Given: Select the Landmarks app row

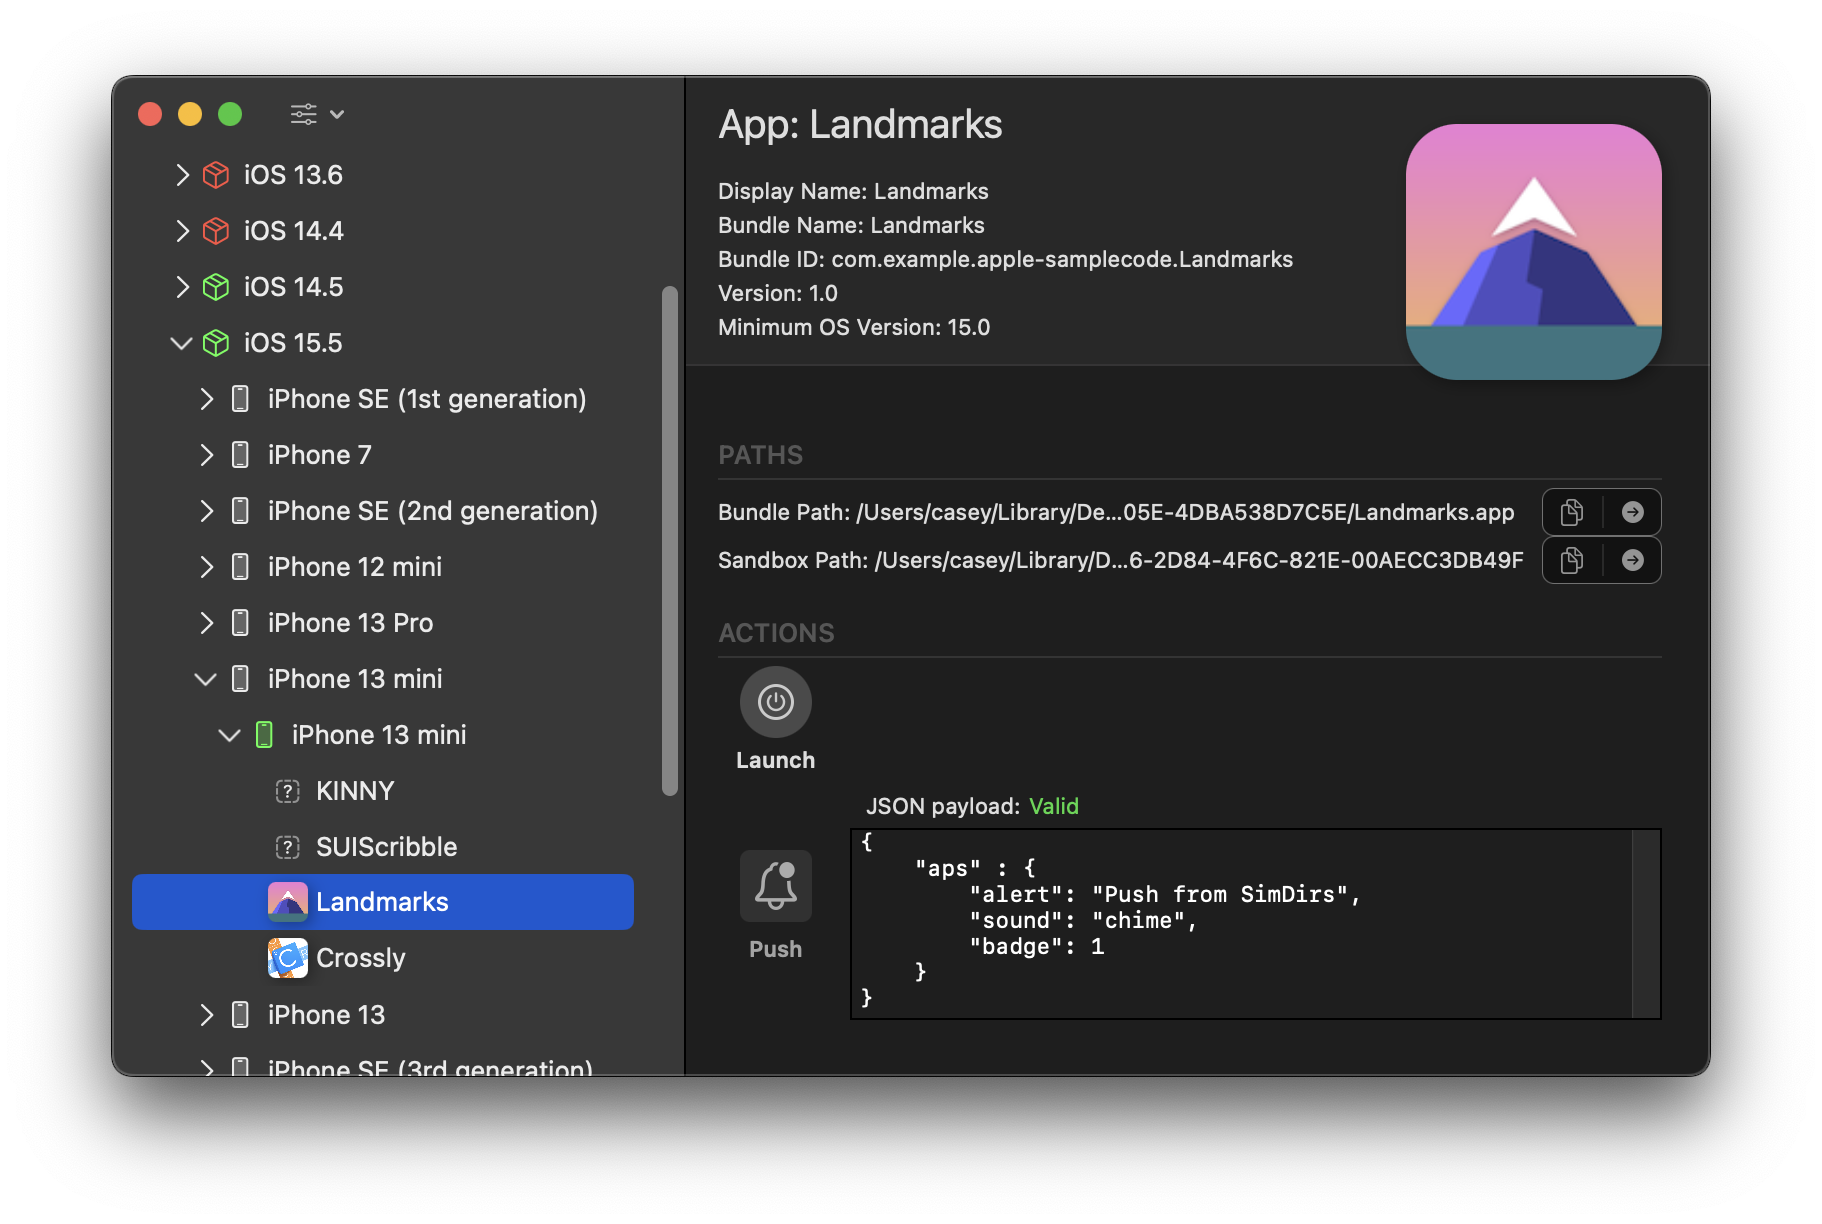Looking at the screenshot, I should coord(383,902).
